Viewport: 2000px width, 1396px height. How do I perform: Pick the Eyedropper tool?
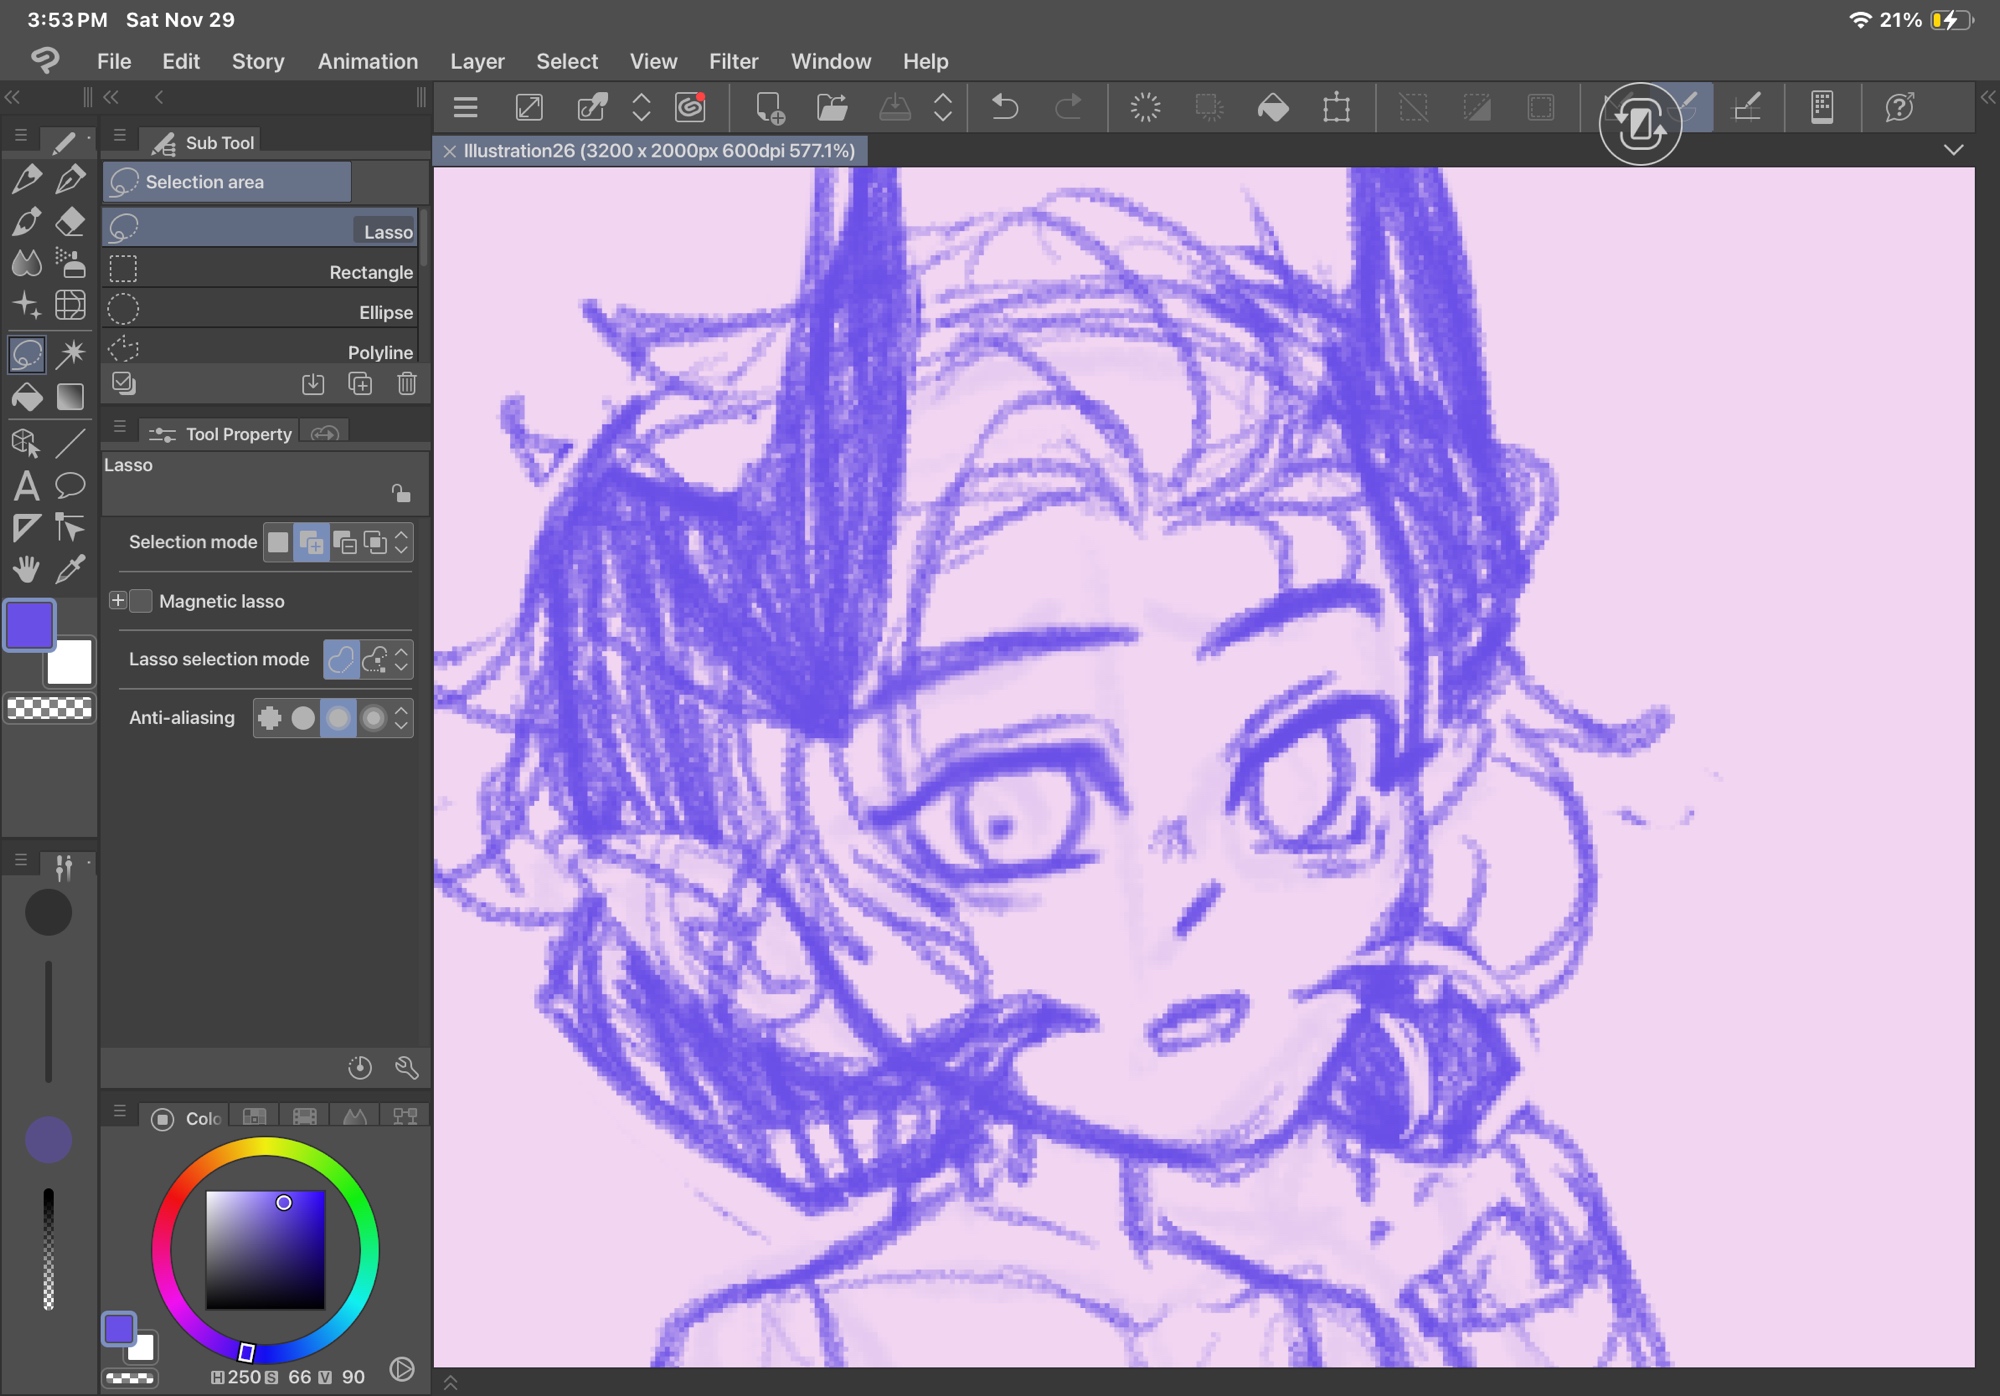click(70, 570)
